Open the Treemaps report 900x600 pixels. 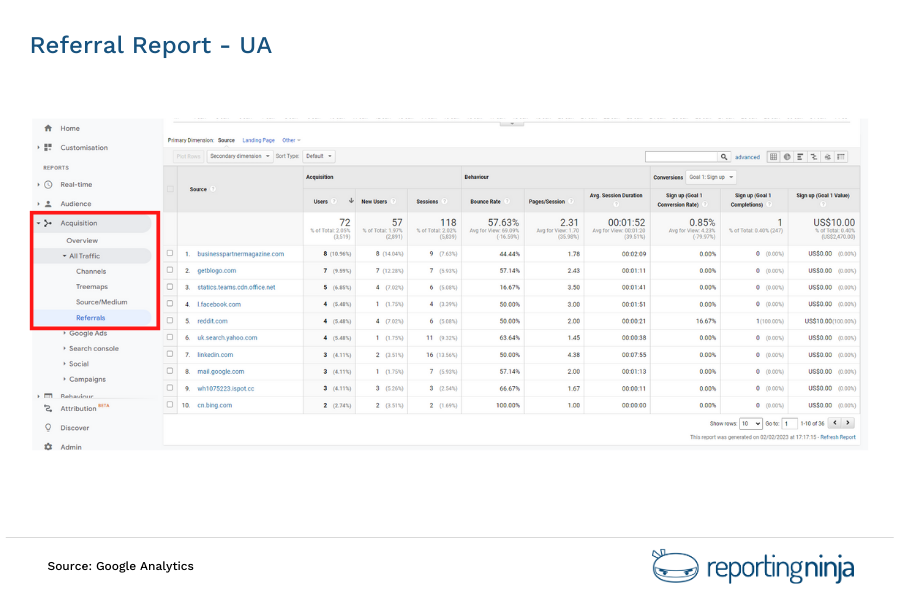pos(92,287)
